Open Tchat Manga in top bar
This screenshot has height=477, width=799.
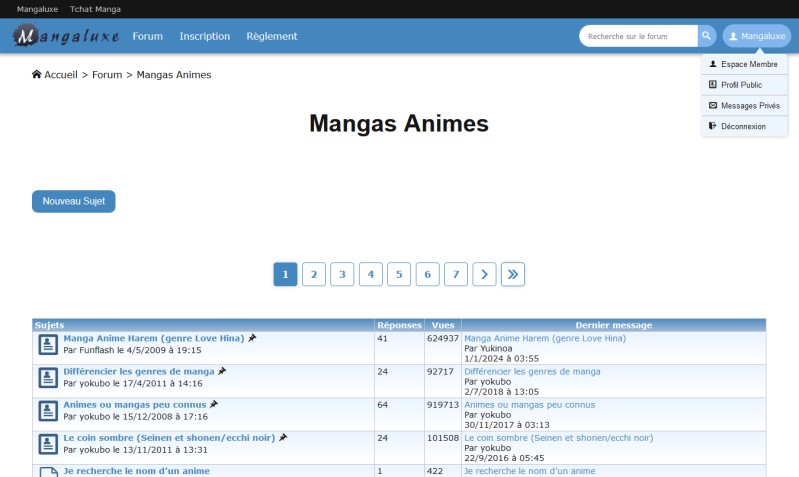point(95,8)
